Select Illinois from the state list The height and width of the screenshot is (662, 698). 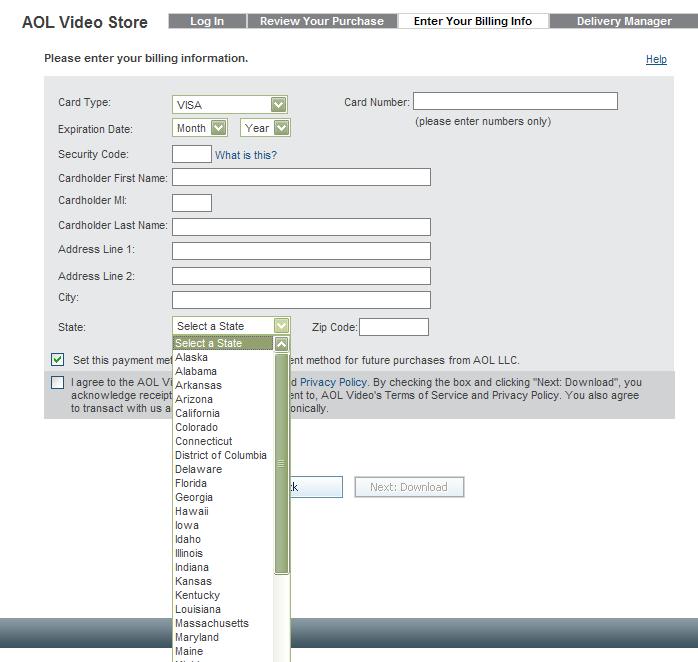click(223, 553)
